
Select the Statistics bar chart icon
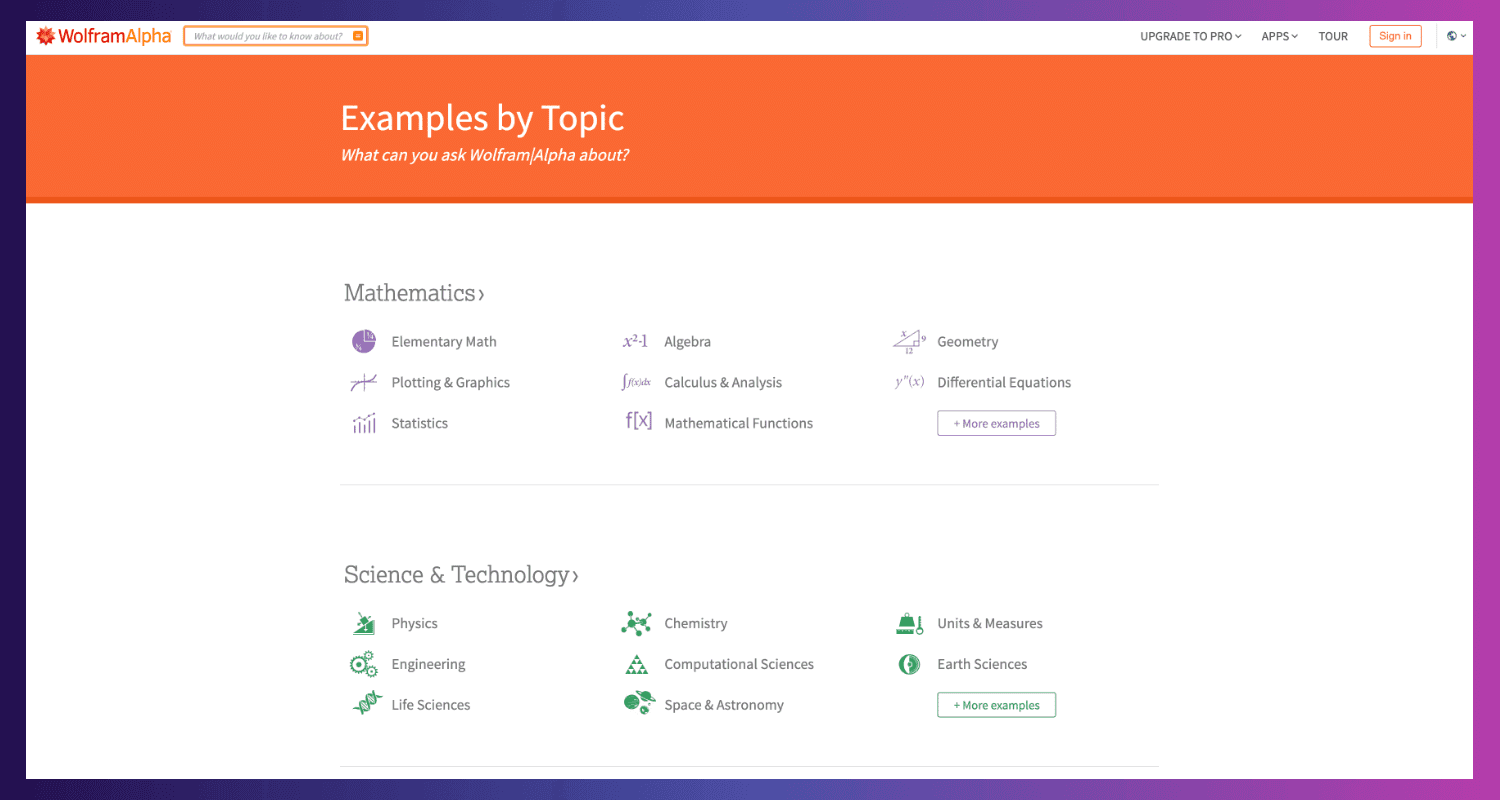click(x=363, y=424)
